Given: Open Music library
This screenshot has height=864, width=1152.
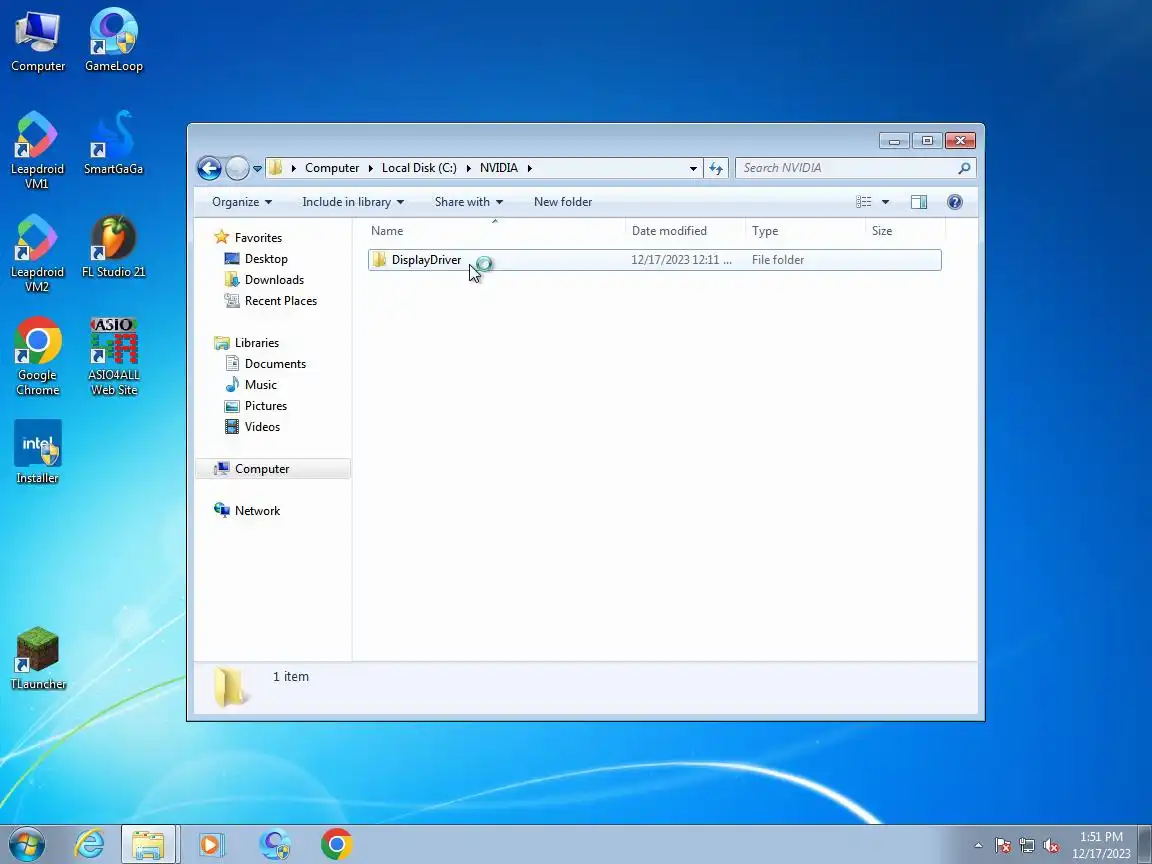Looking at the screenshot, I should (x=260, y=385).
